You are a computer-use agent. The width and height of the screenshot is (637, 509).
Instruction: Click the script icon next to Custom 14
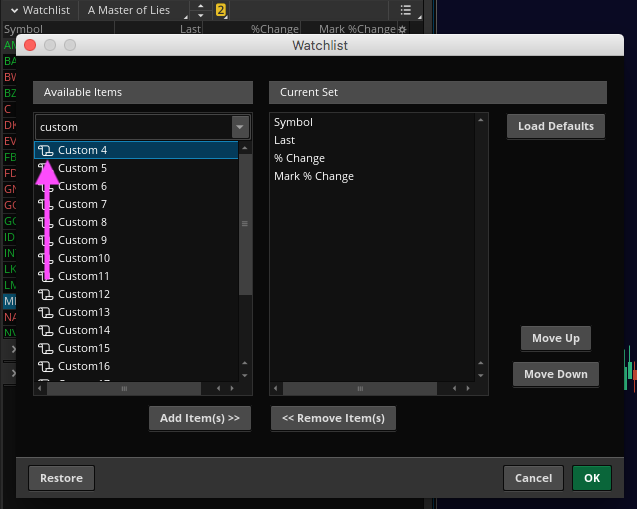pos(45,330)
